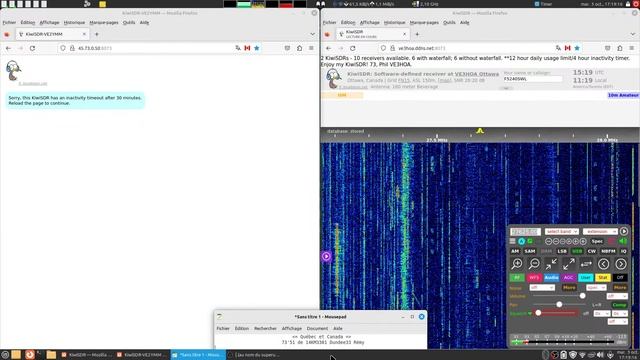Screen dimensions: 640x360
Task: Go back in the ve3hoa Firefox window
Action: coord(329,48)
